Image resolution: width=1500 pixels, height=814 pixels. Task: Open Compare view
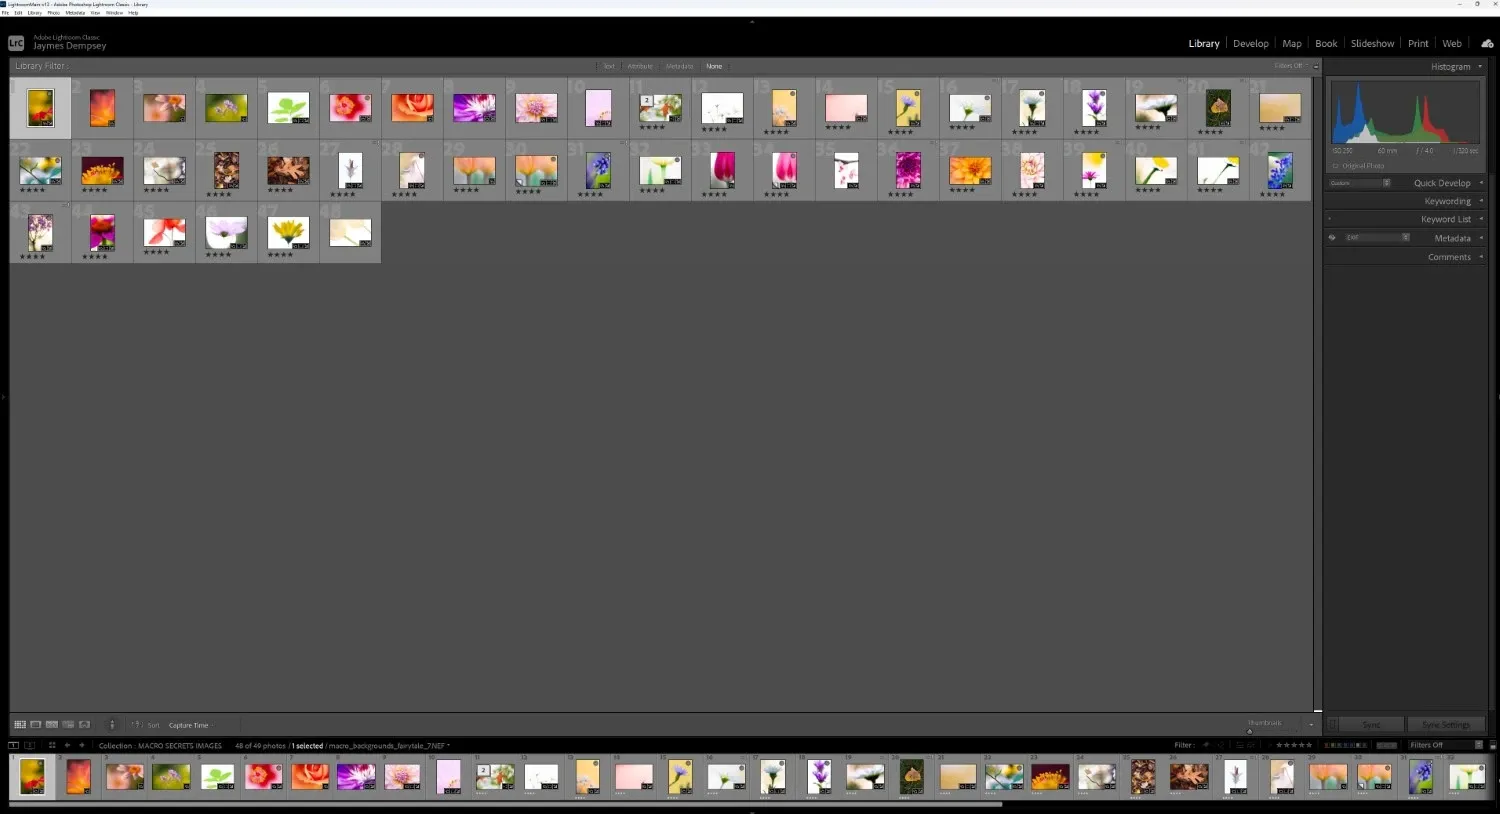tap(52, 724)
